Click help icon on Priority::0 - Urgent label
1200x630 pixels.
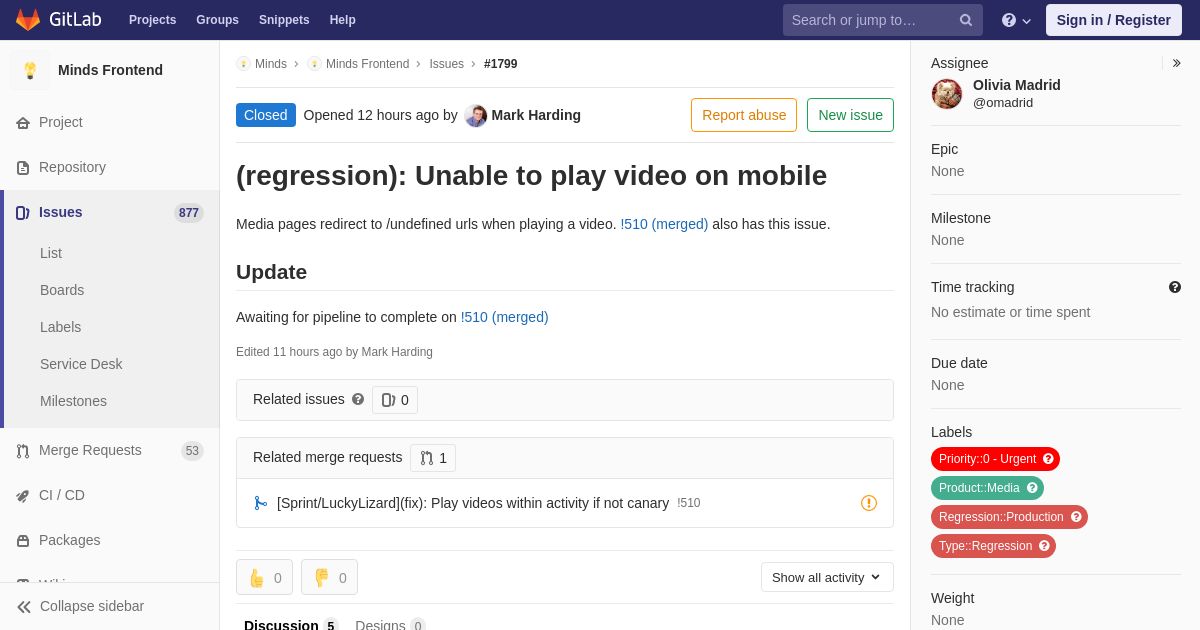(x=1048, y=459)
